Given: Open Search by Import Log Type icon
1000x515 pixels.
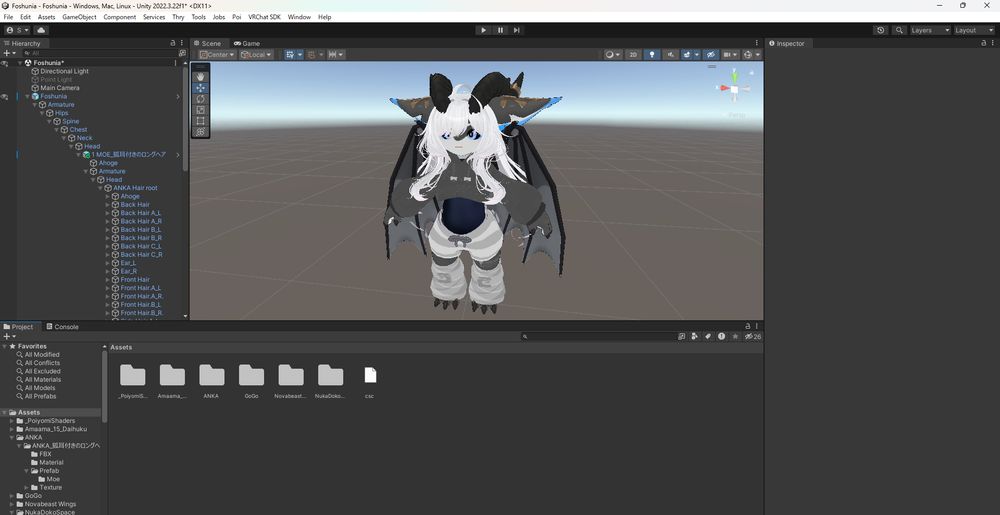Looking at the screenshot, I should tap(721, 336).
